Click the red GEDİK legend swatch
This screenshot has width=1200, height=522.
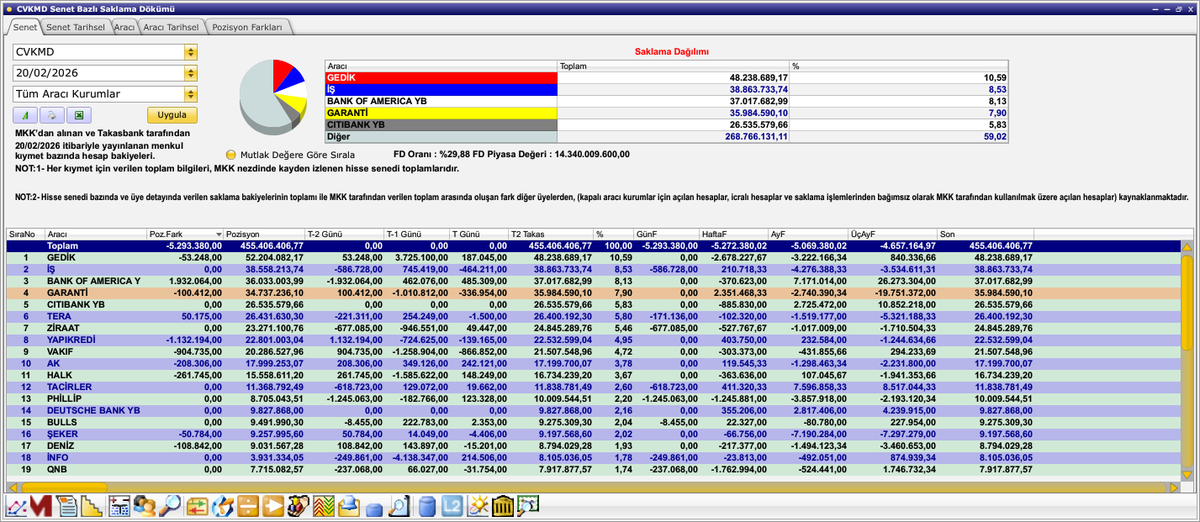pyautogui.click(x=441, y=77)
